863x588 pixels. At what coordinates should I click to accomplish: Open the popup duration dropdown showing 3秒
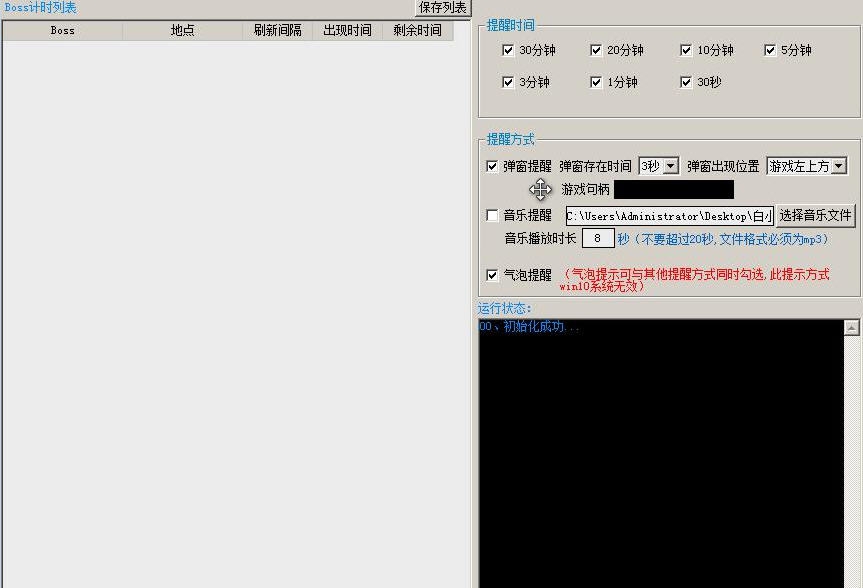tap(668, 166)
